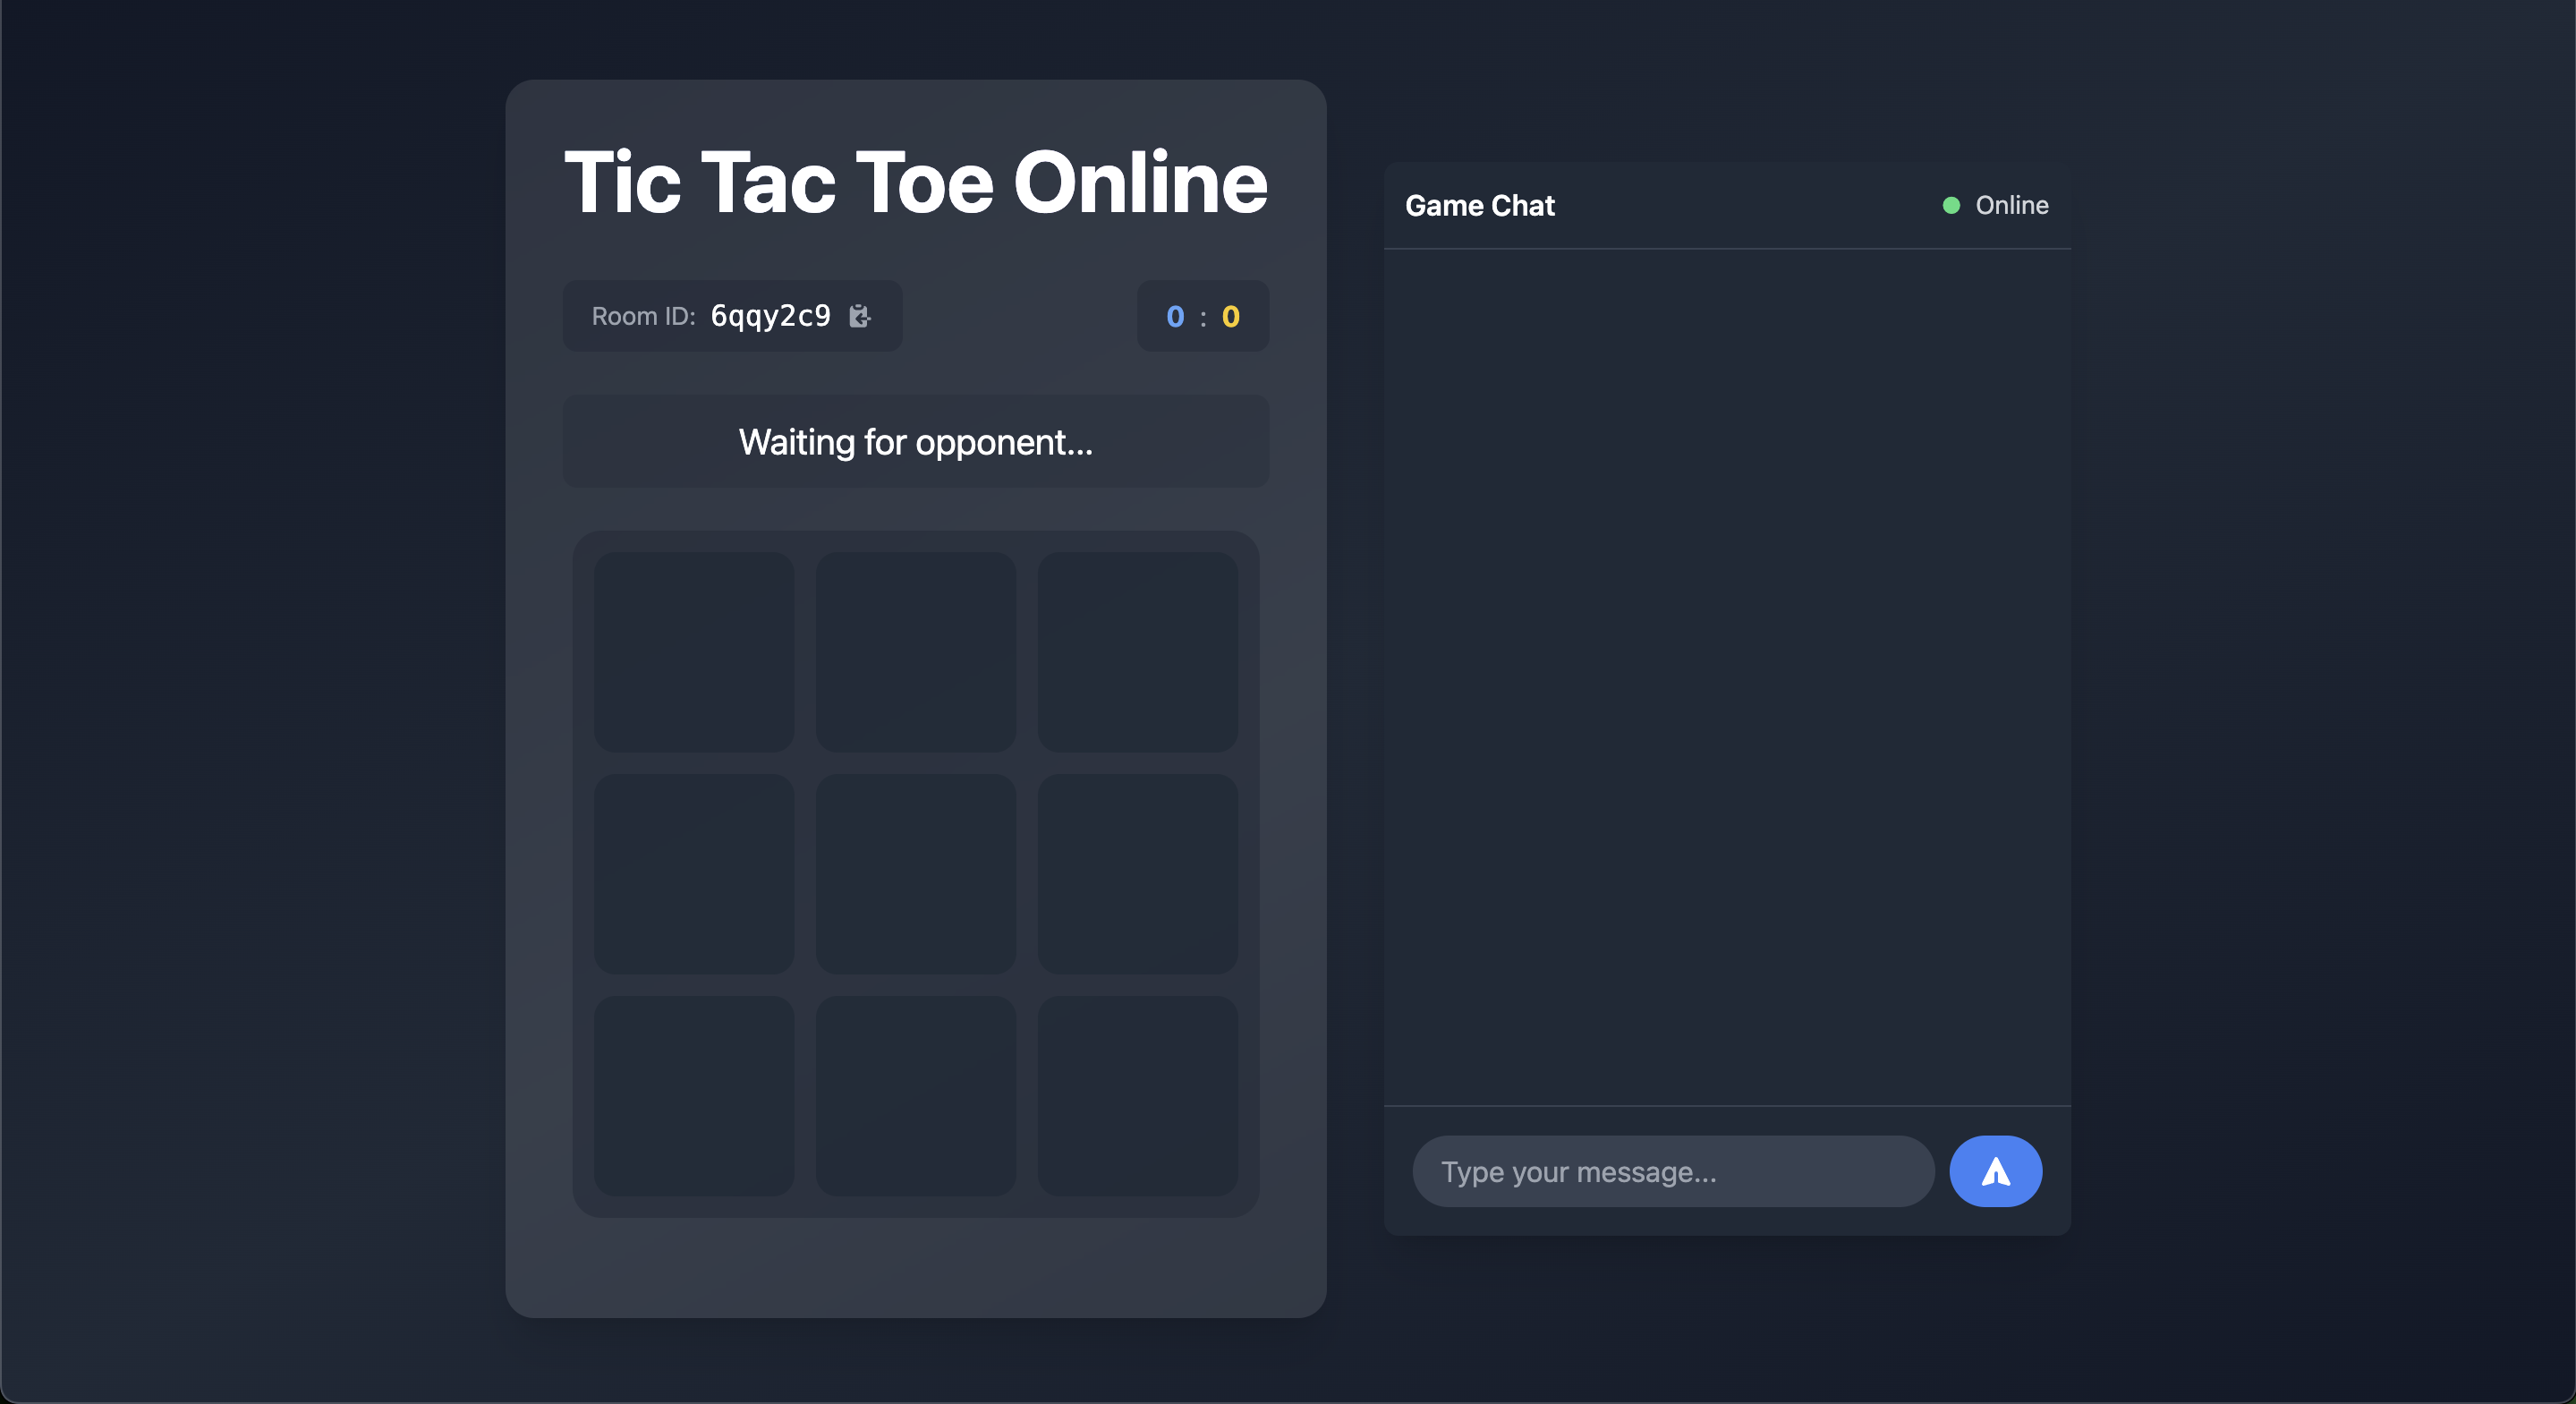
Task: Click the Online status text label
Action: [x=2011, y=205]
